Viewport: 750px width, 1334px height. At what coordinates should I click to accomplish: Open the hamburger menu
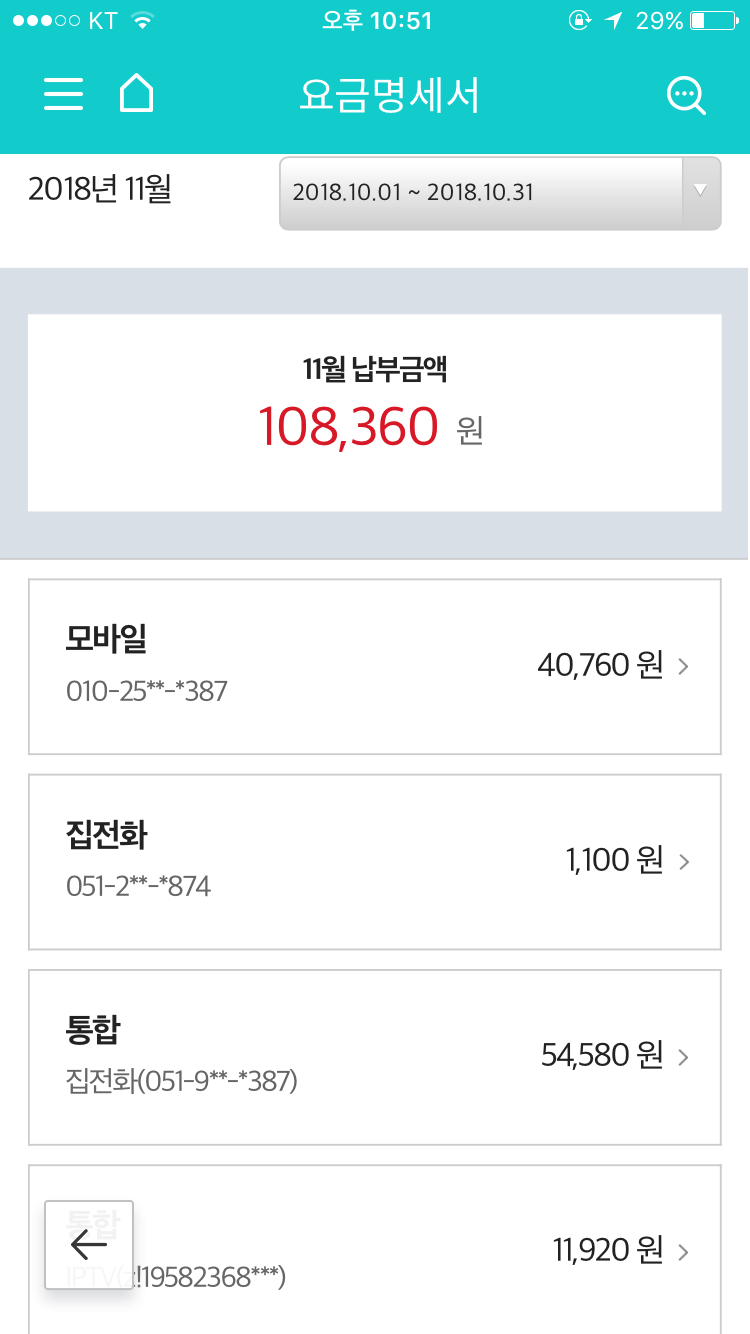point(63,94)
